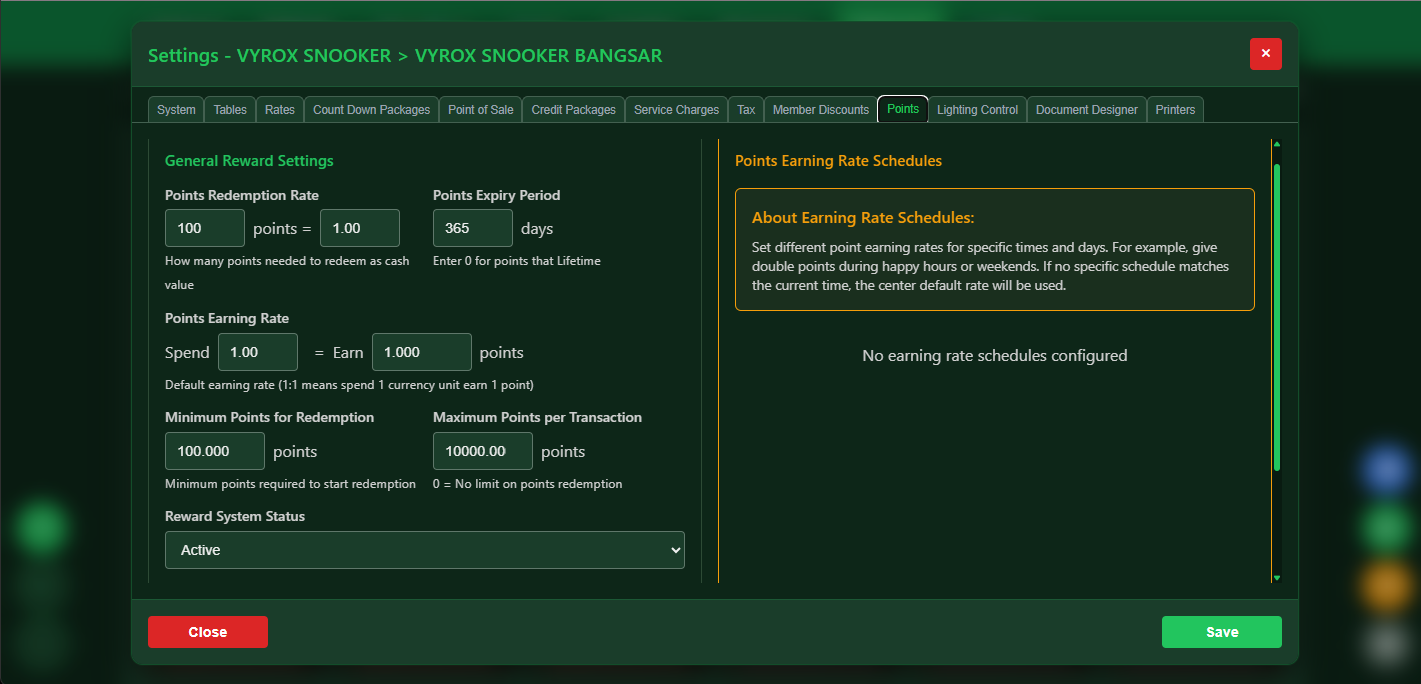View the Service Charges tab
The width and height of the screenshot is (1421, 684).
676,109
